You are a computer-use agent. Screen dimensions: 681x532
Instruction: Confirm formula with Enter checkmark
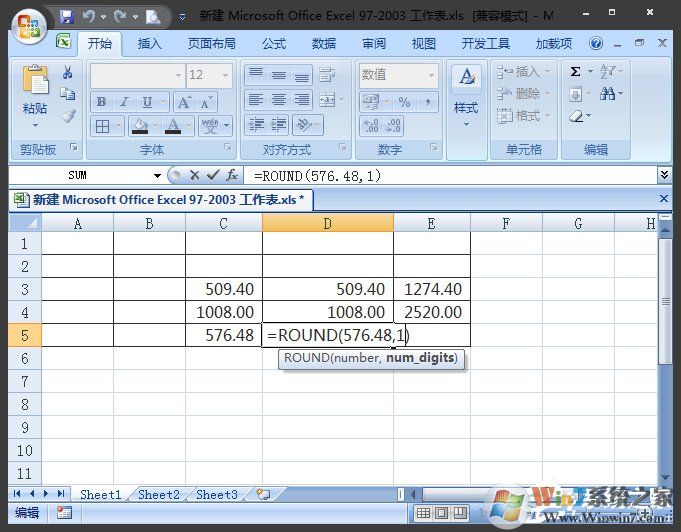[212, 175]
